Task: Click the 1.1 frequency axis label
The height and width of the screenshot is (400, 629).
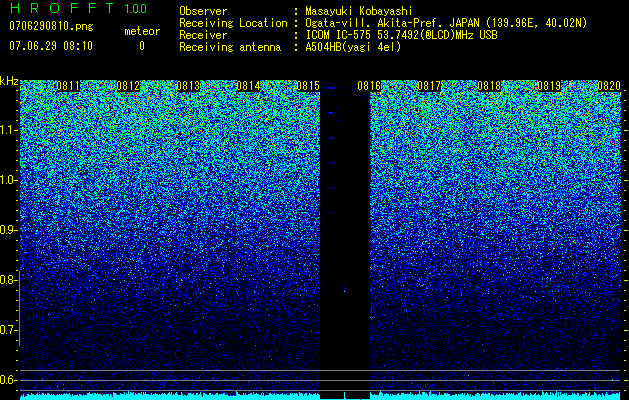Action: (9, 130)
